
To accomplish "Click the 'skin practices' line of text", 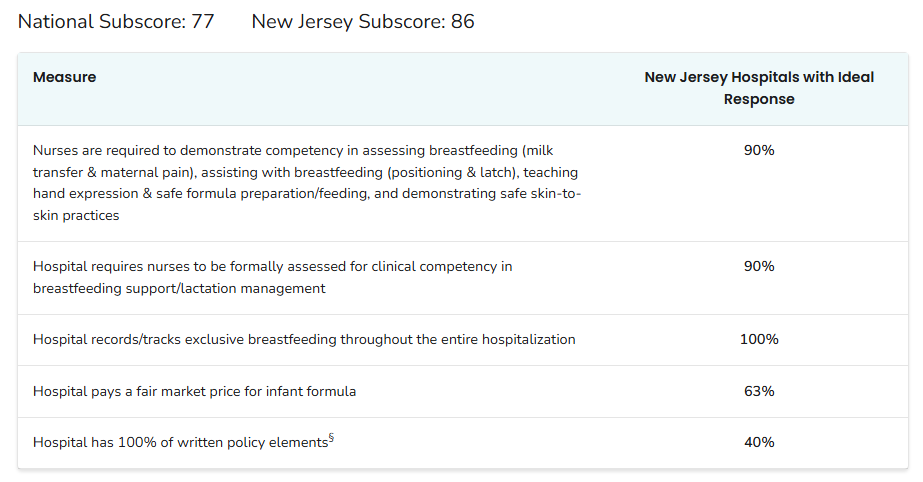I will [76, 215].
